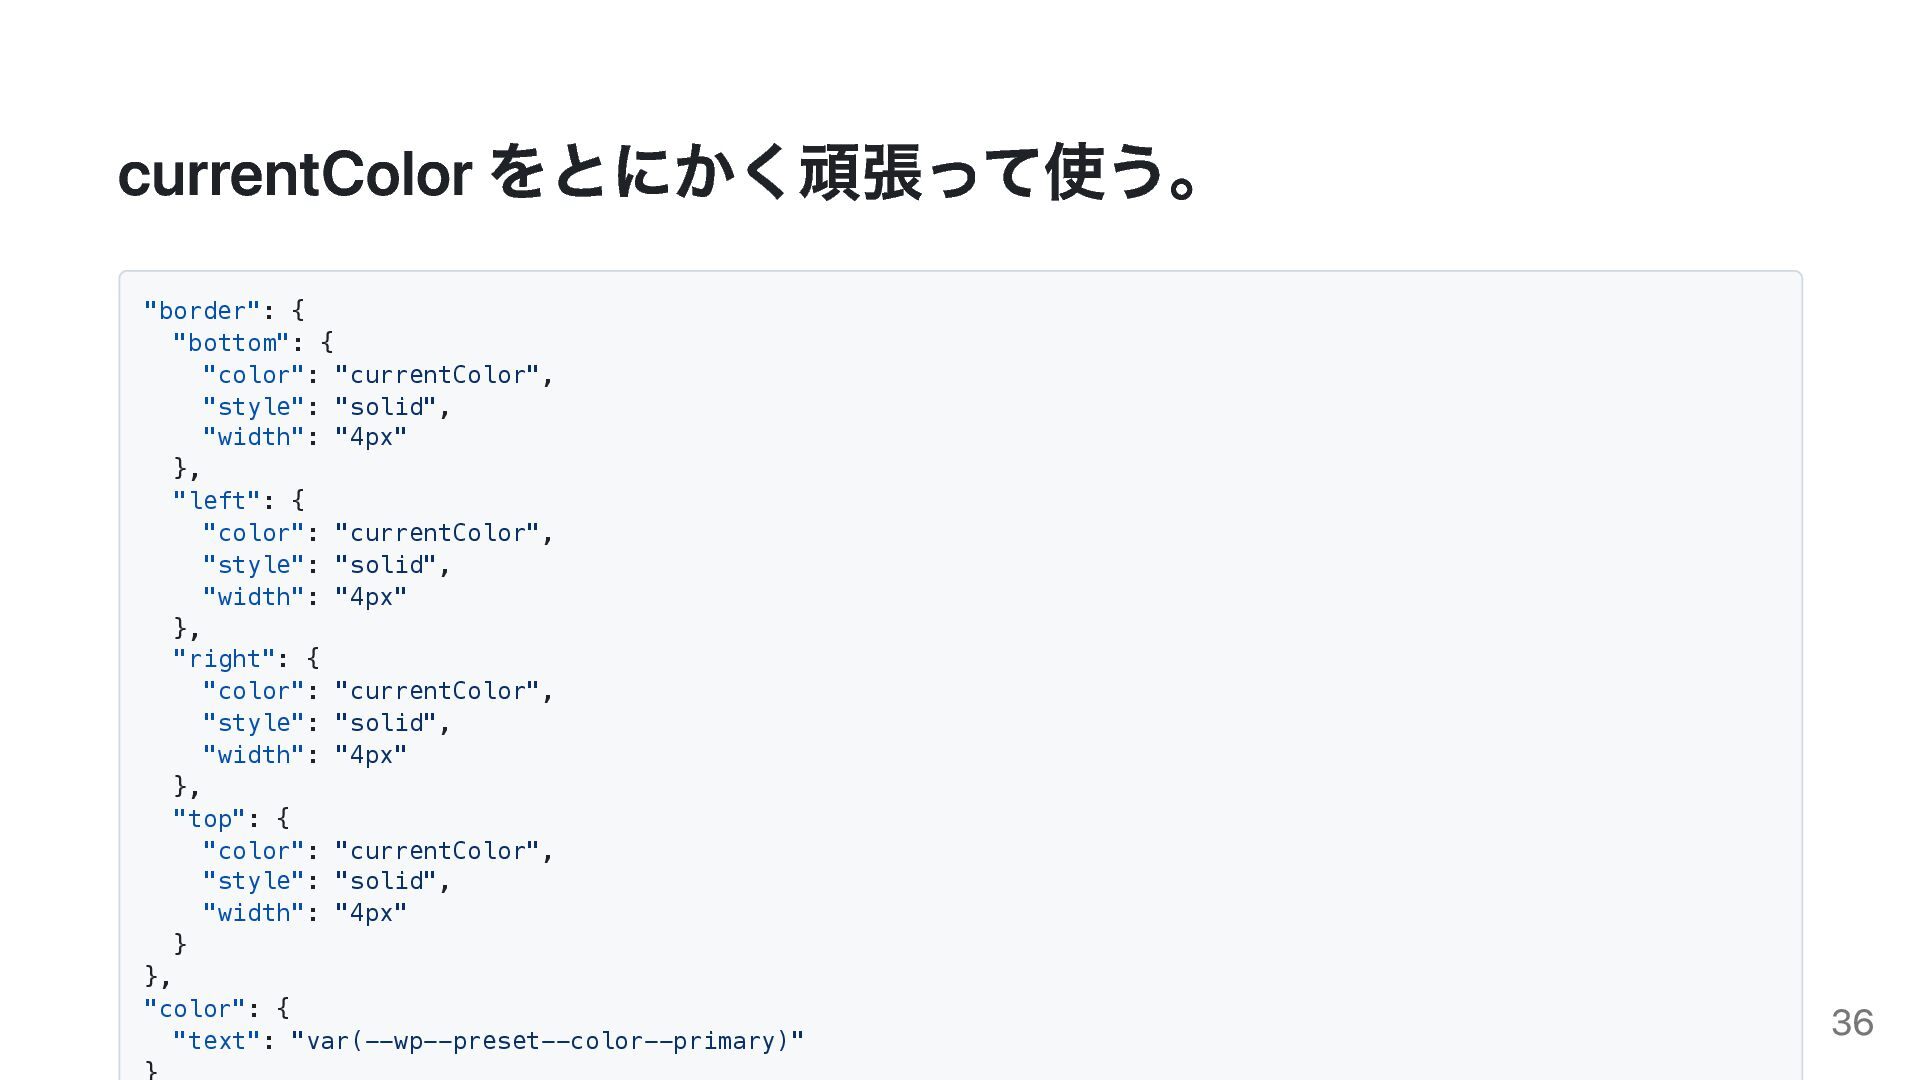Click the "left" key in the code block
Image resolution: width=1920 pixels, height=1080 pixels.
tap(217, 501)
